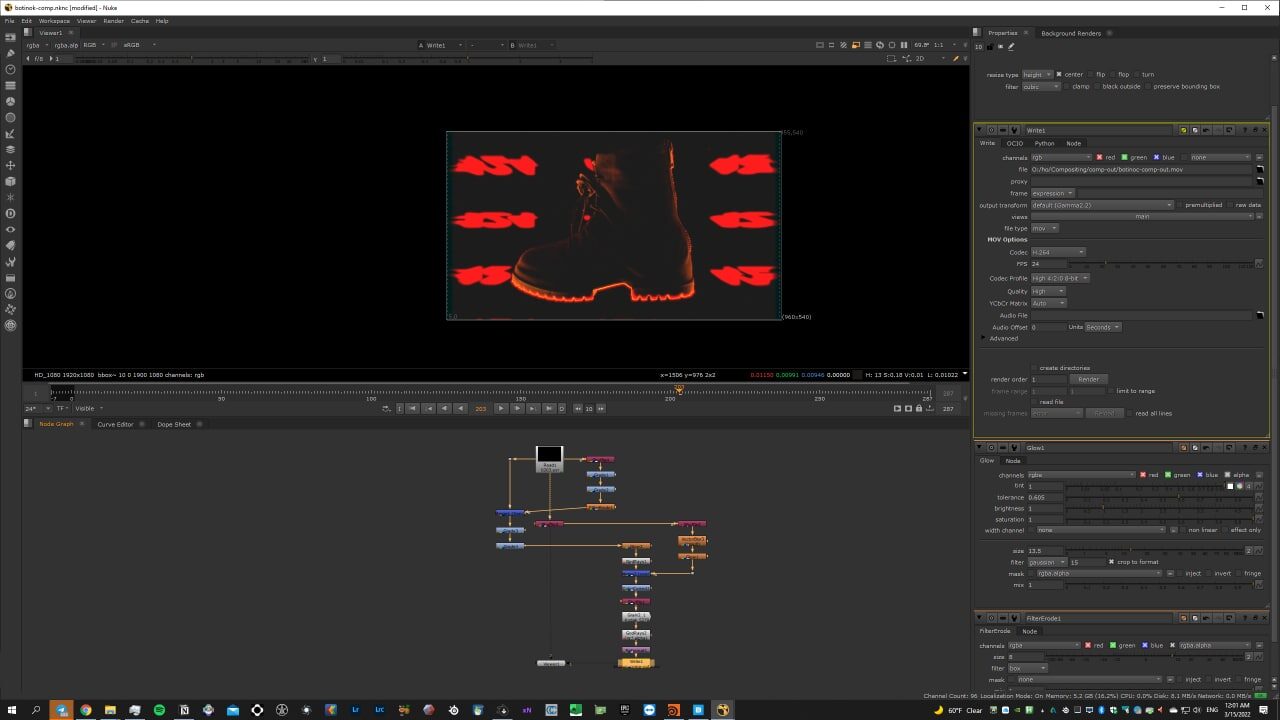
Task: Toggle the green channel in Write1
Action: (1125, 157)
